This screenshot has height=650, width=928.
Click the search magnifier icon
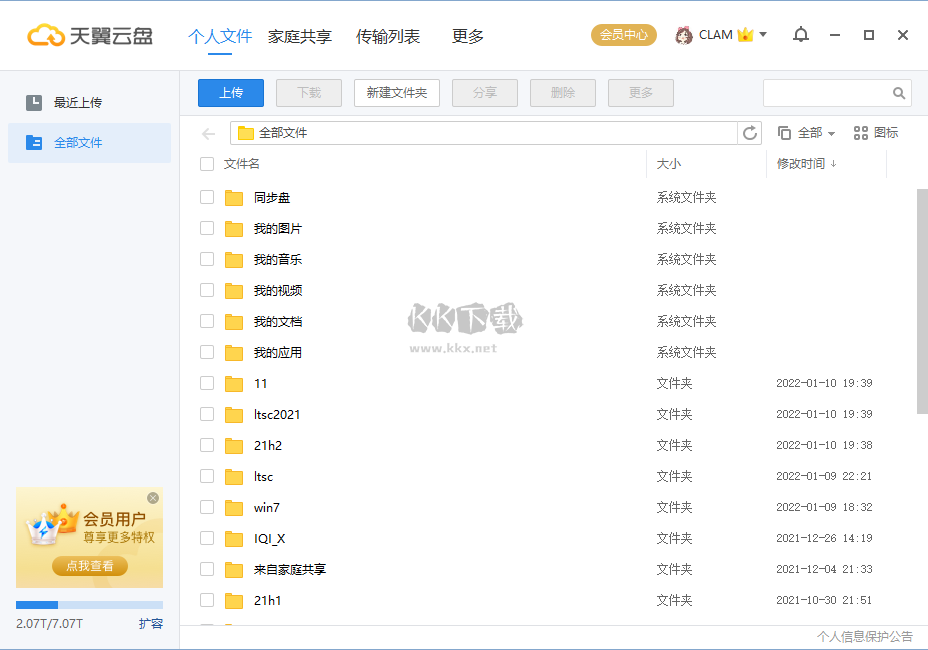[898, 93]
